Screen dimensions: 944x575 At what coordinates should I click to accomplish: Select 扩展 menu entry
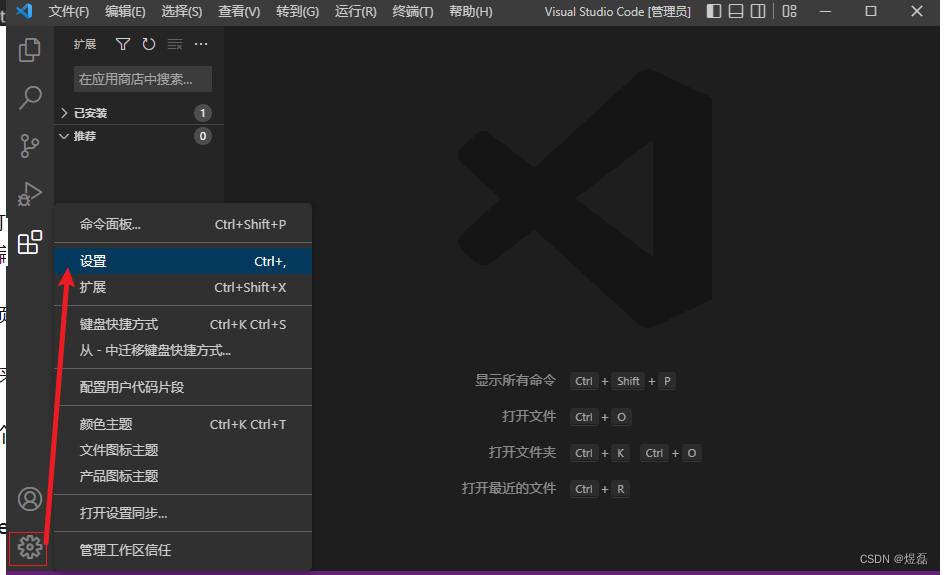click(x=183, y=288)
